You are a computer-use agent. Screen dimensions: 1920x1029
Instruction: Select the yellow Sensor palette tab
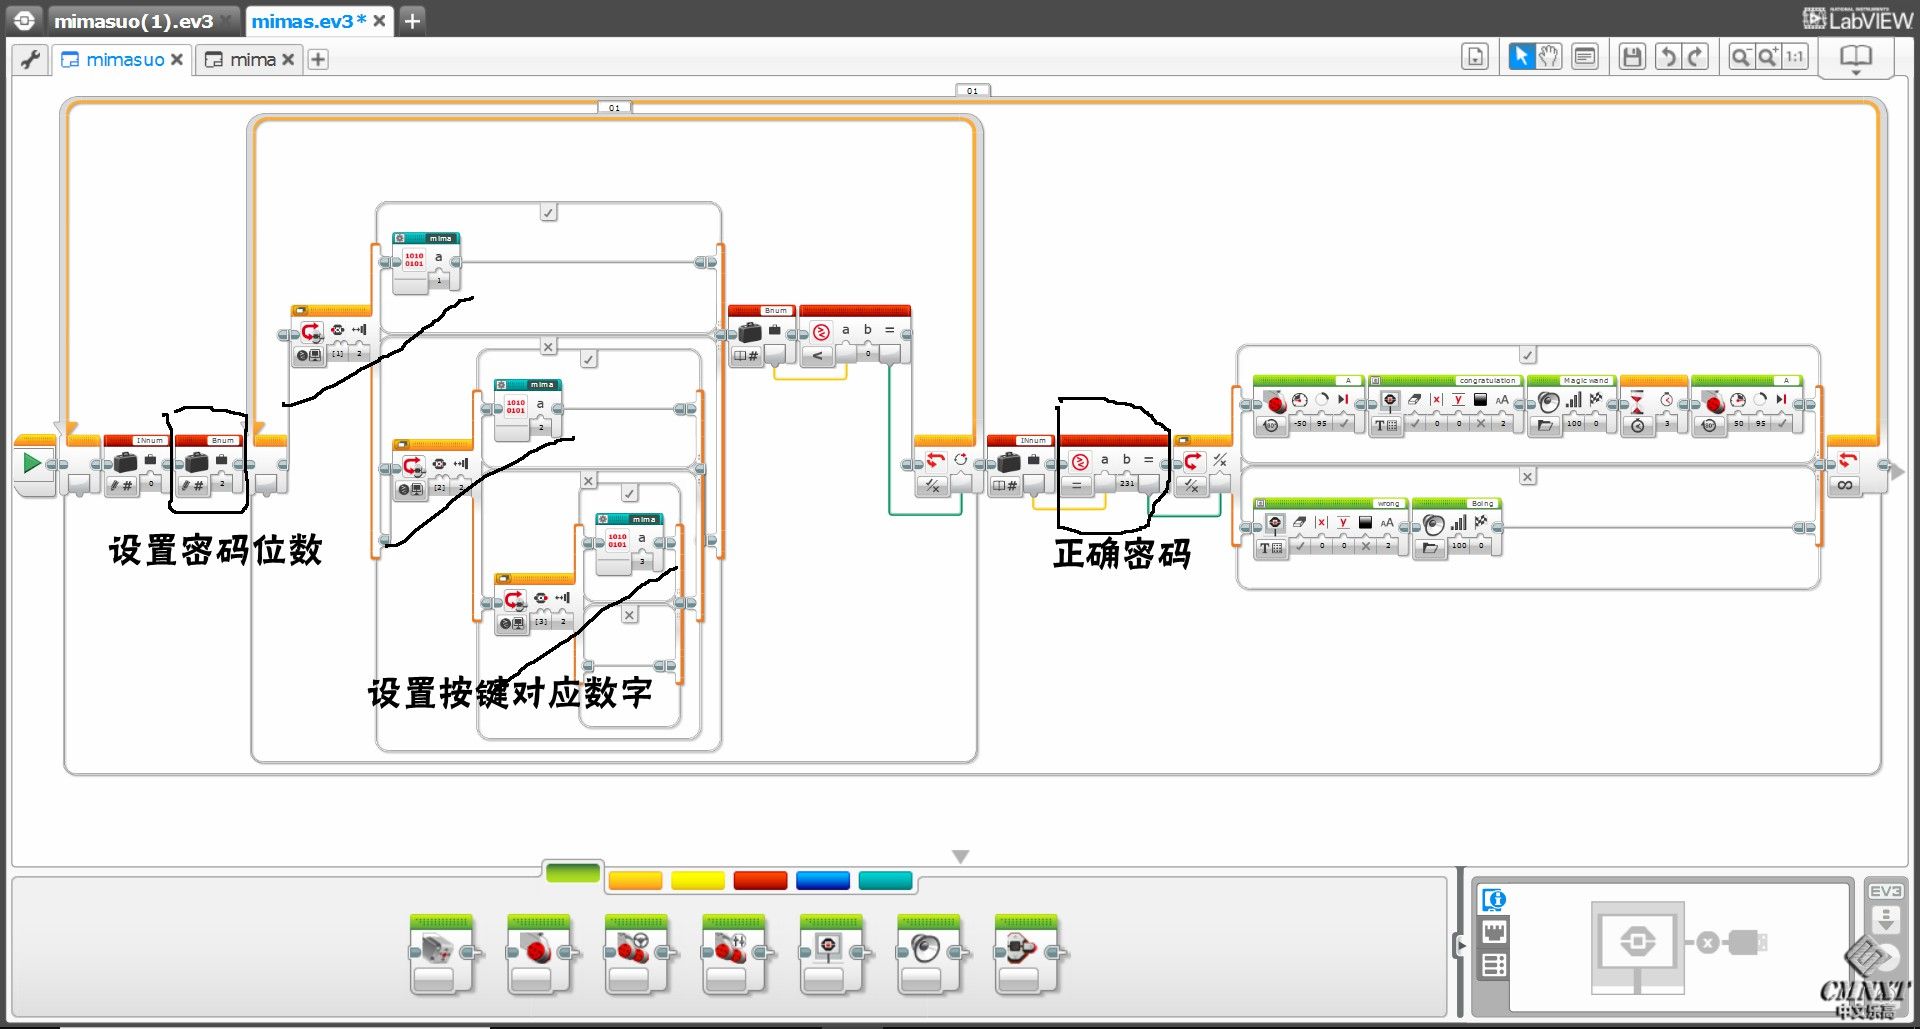(x=698, y=881)
